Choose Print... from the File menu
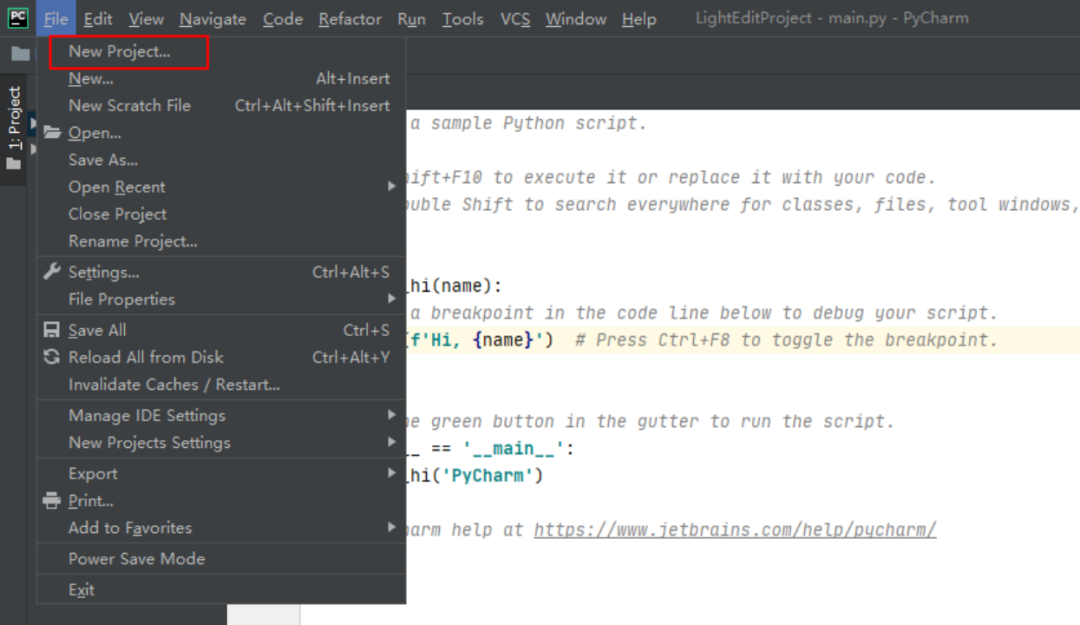The image size is (1080, 625). 221,501
